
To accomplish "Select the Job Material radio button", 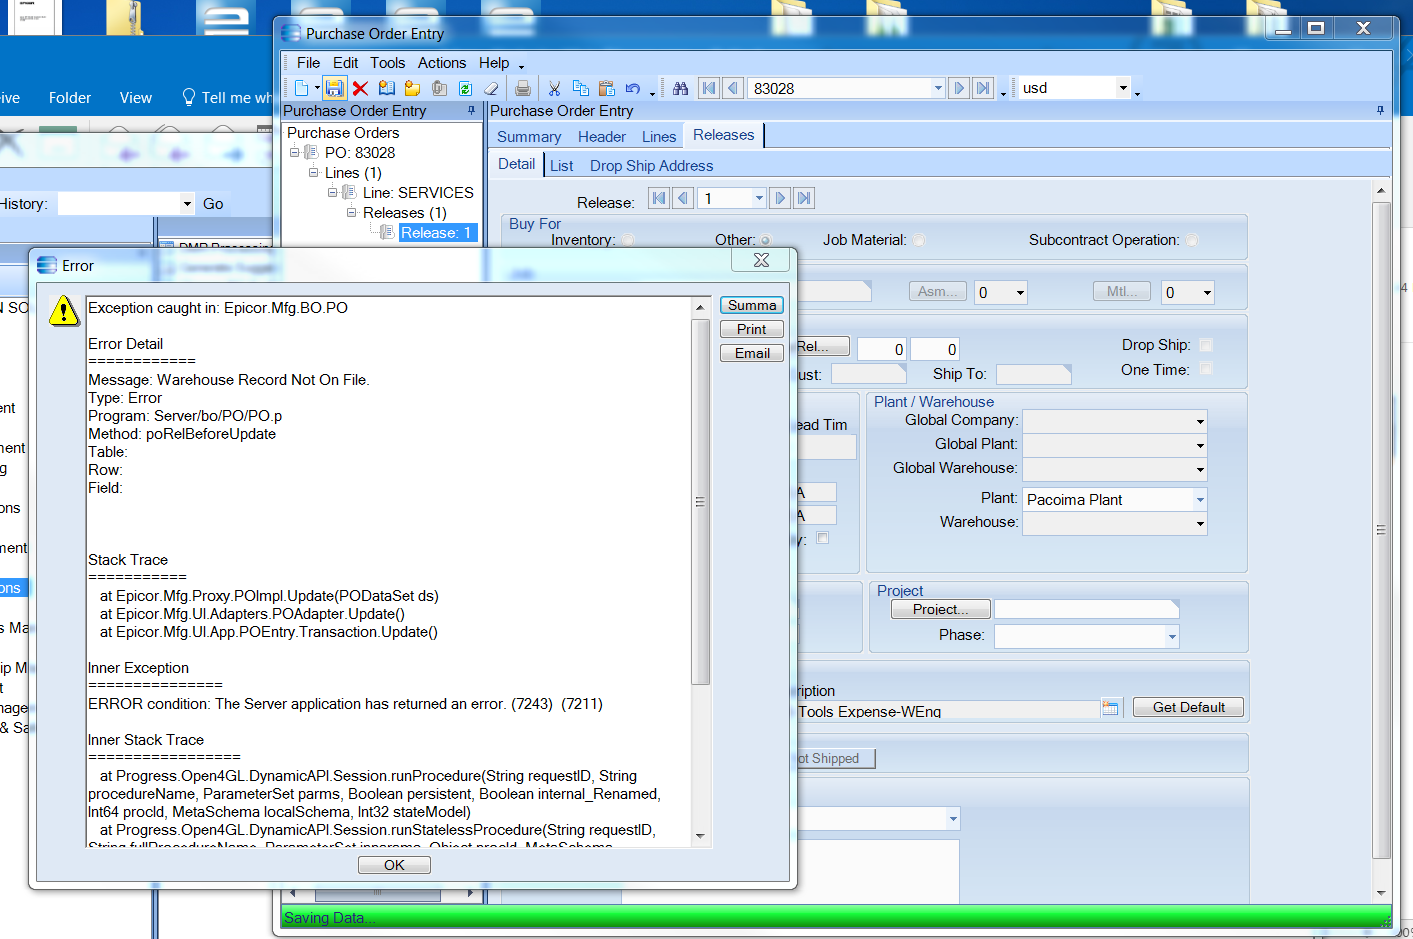I will click(x=919, y=240).
